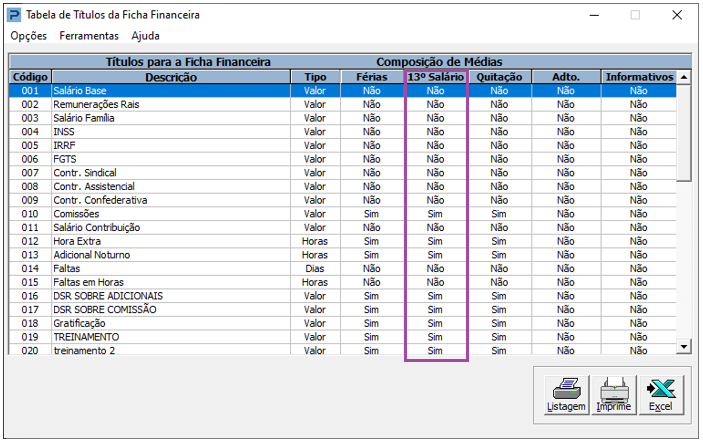Click the Adto. column header

[x=566, y=77]
